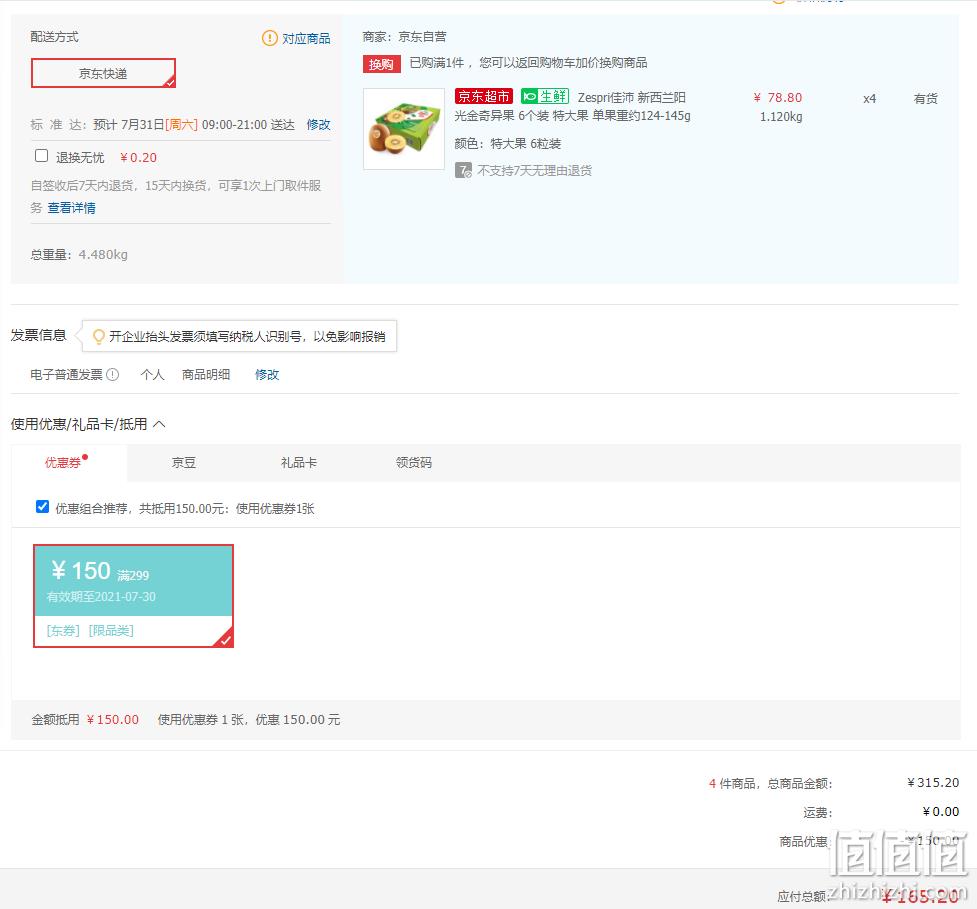Click the quantity x4 text
Screen dimensions: 977x909
pyautogui.click(x=869, y=98)
